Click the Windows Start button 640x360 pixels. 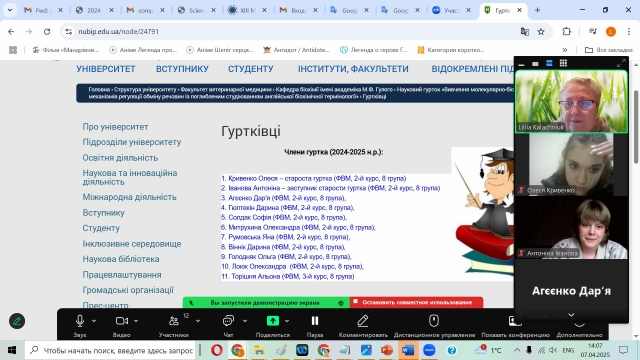click(12, 350)
